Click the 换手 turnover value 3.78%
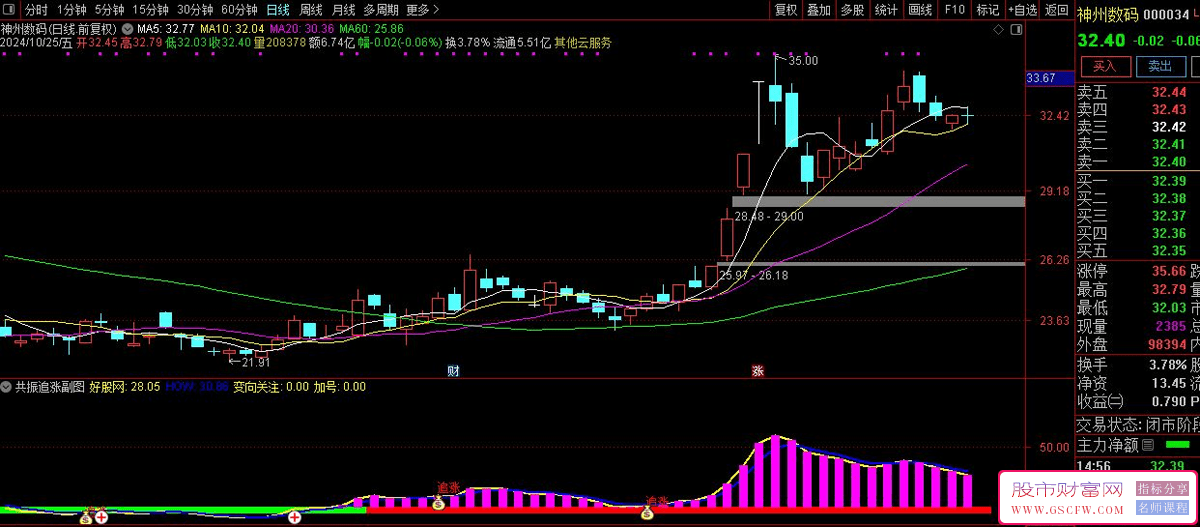 point(1167,364)
